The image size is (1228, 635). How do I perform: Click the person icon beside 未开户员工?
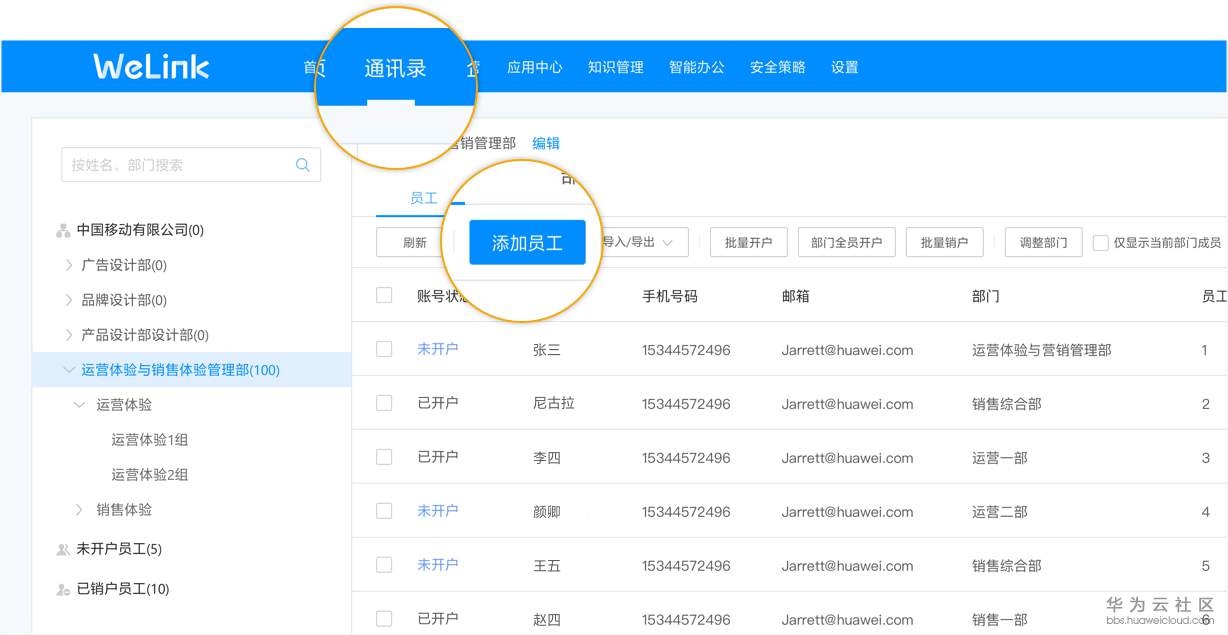(x=63, y=549)
